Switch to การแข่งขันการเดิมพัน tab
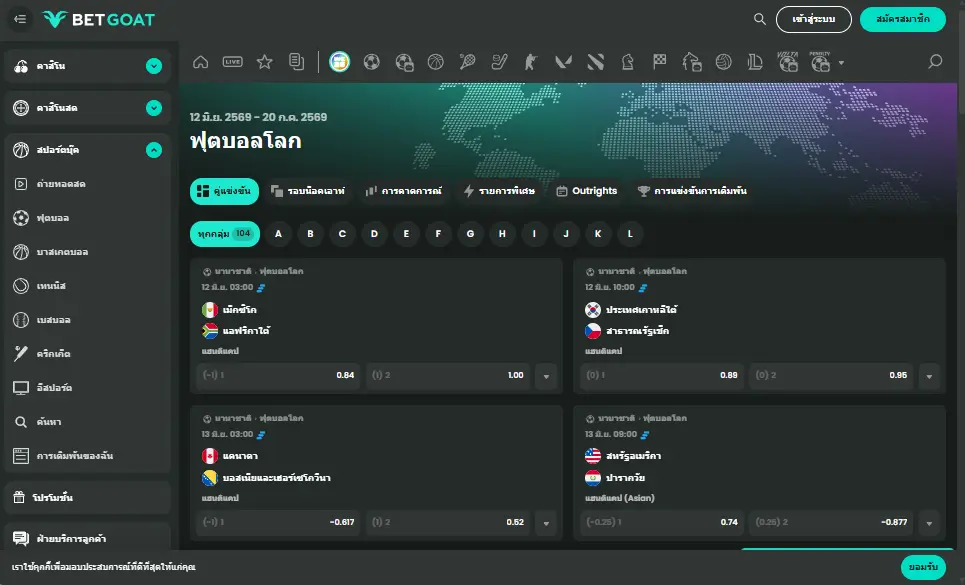The image size is (965, 585). pos(692,191)
